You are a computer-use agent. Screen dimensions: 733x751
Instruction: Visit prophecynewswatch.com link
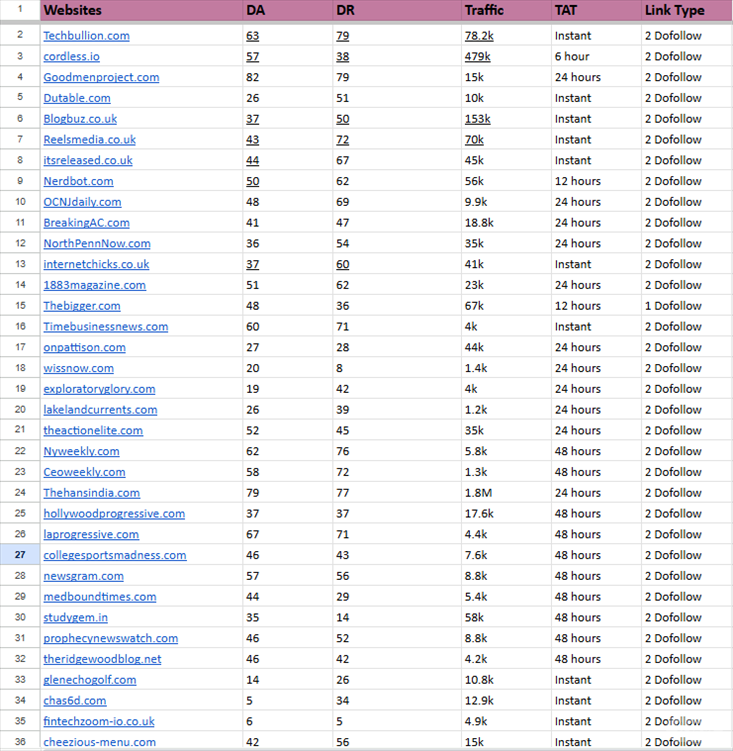point(111,638)
